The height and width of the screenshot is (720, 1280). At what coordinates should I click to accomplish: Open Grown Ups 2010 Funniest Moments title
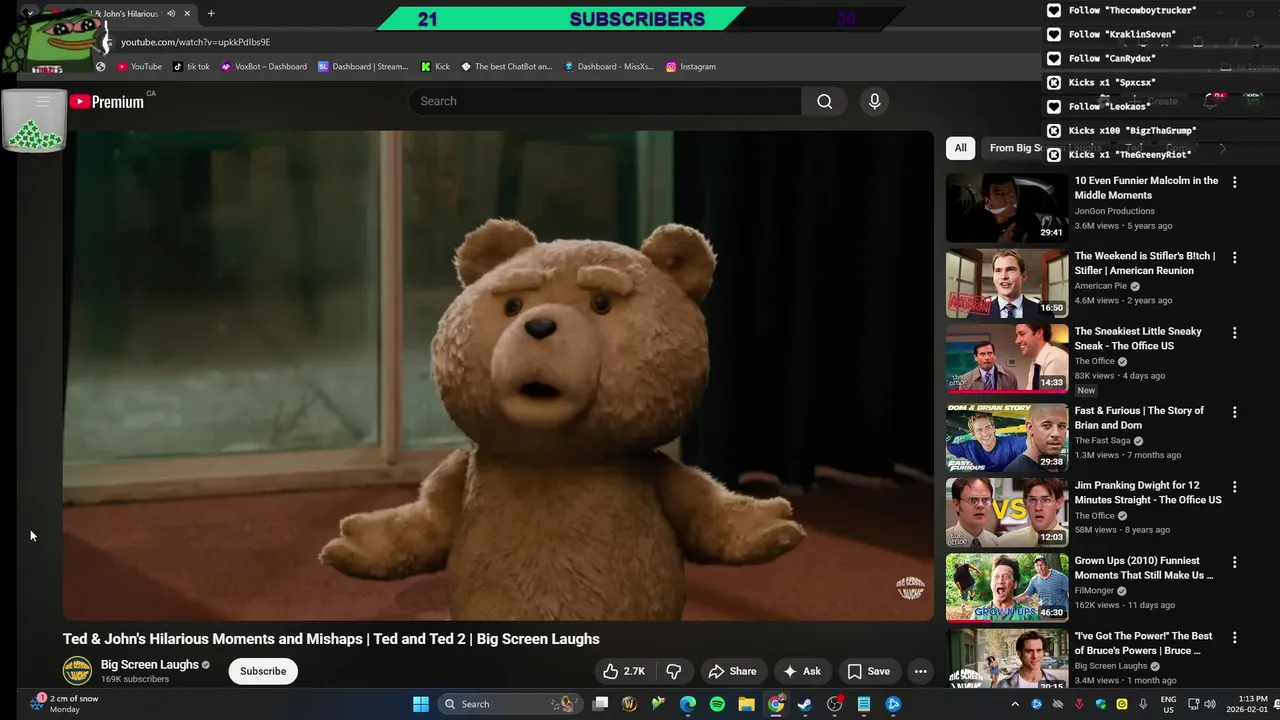pos(1144,568)
